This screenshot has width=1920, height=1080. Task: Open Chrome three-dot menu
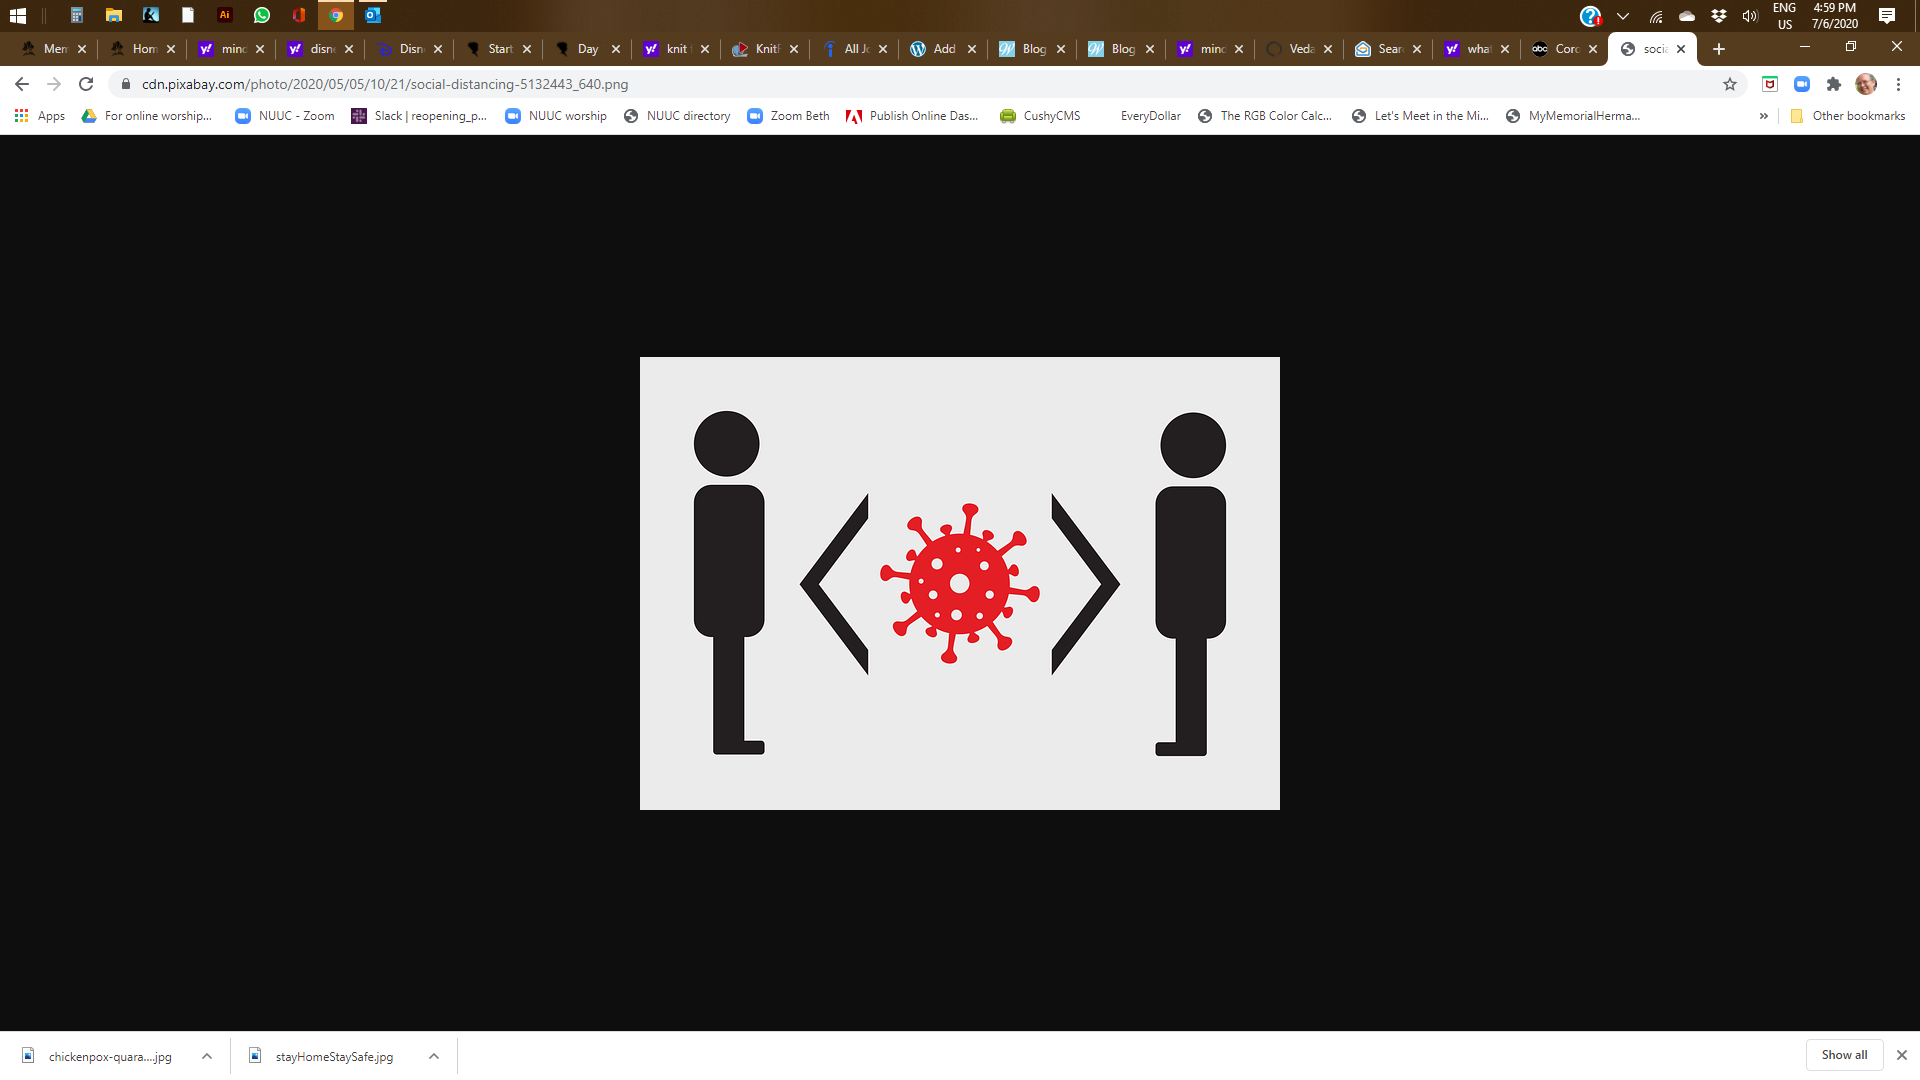pyautogui.click(x=1898, y=84)
